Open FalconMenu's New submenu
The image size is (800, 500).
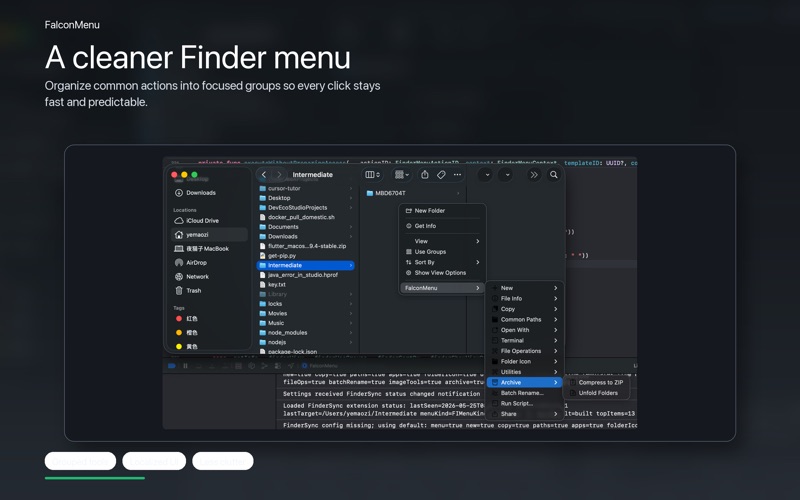pyautogui.click(x=524, y=288)
